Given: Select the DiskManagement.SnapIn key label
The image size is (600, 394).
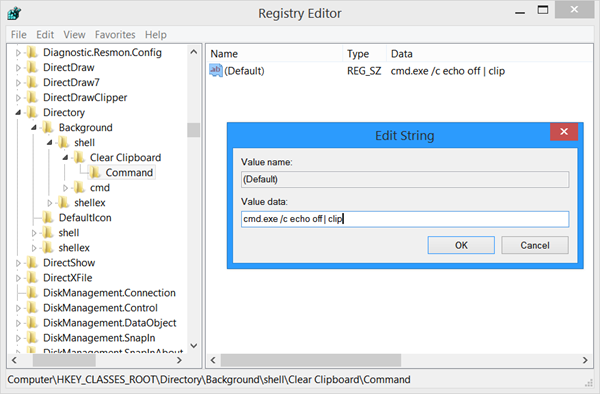Looking at the screenshot, I should [x=99, y=338].
